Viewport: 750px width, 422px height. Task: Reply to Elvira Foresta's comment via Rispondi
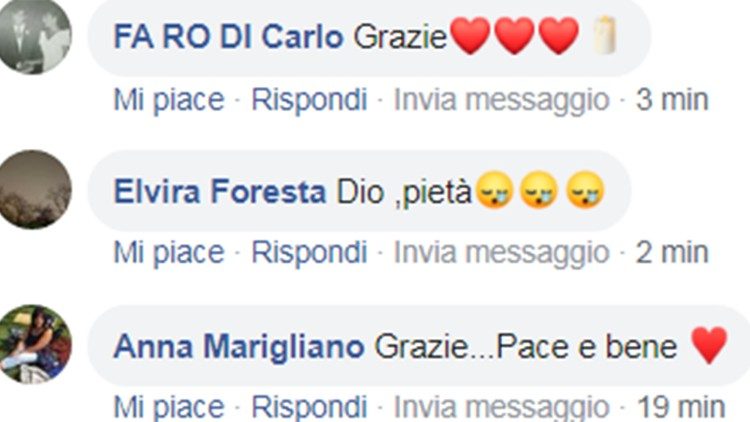[309, 252]
